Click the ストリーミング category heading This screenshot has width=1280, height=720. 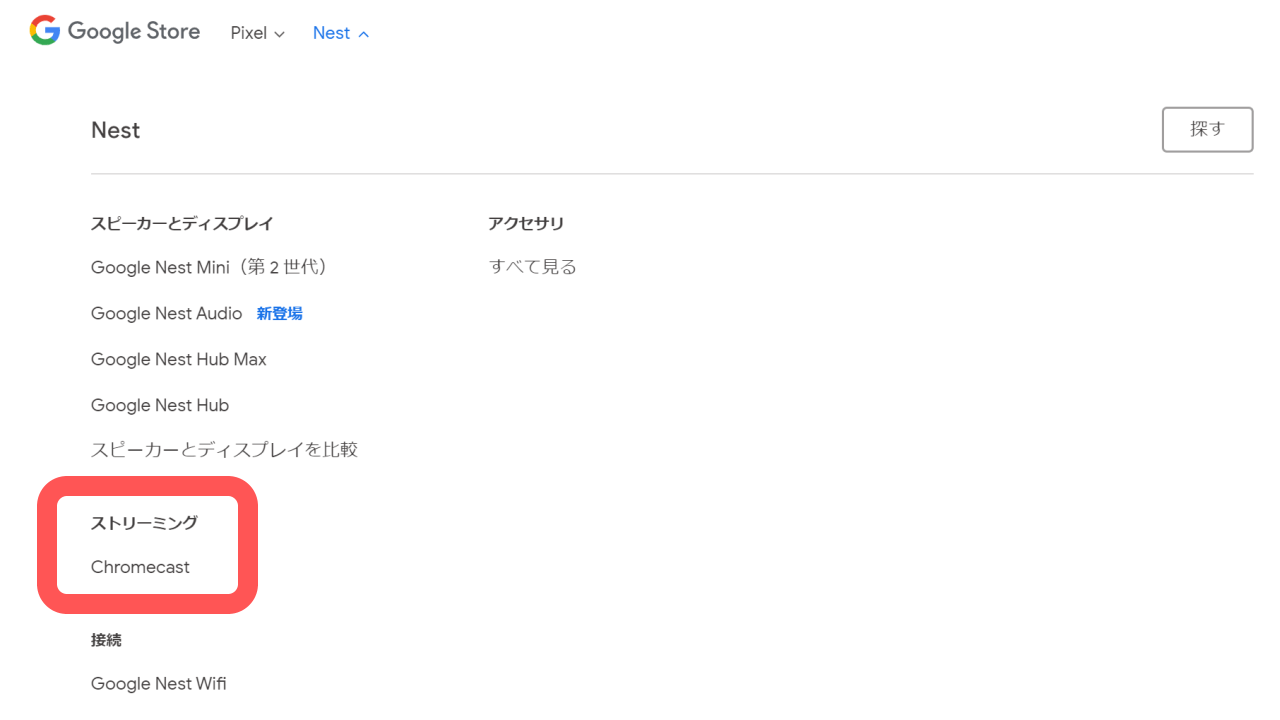pyautogui.click(x=144, y=523)
